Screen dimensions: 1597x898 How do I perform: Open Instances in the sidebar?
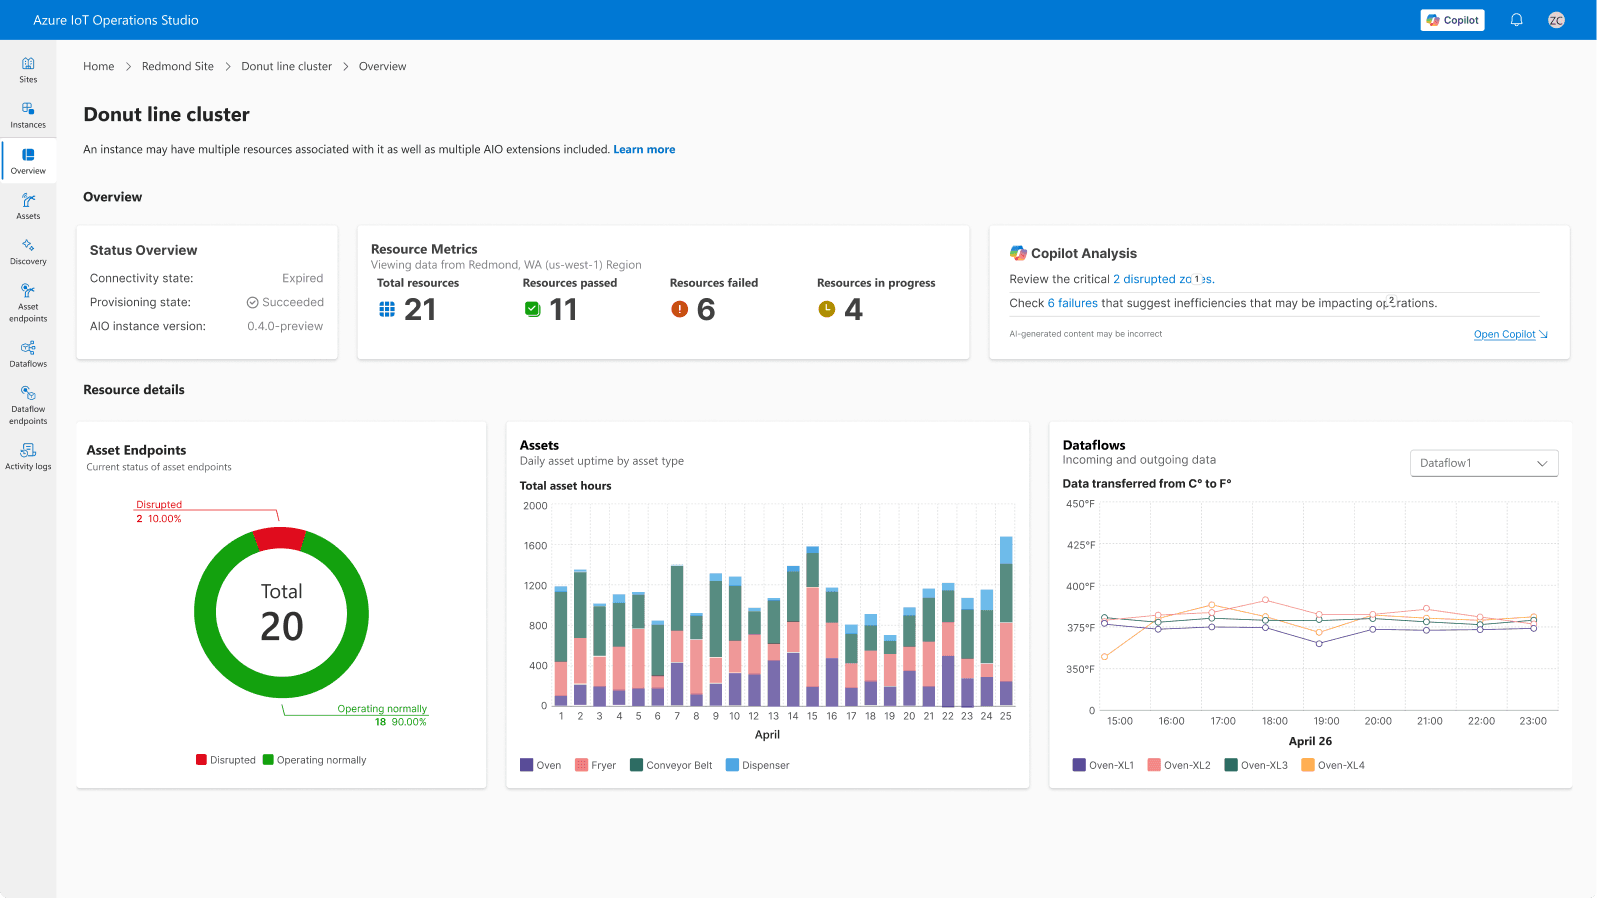pos(28,115)
